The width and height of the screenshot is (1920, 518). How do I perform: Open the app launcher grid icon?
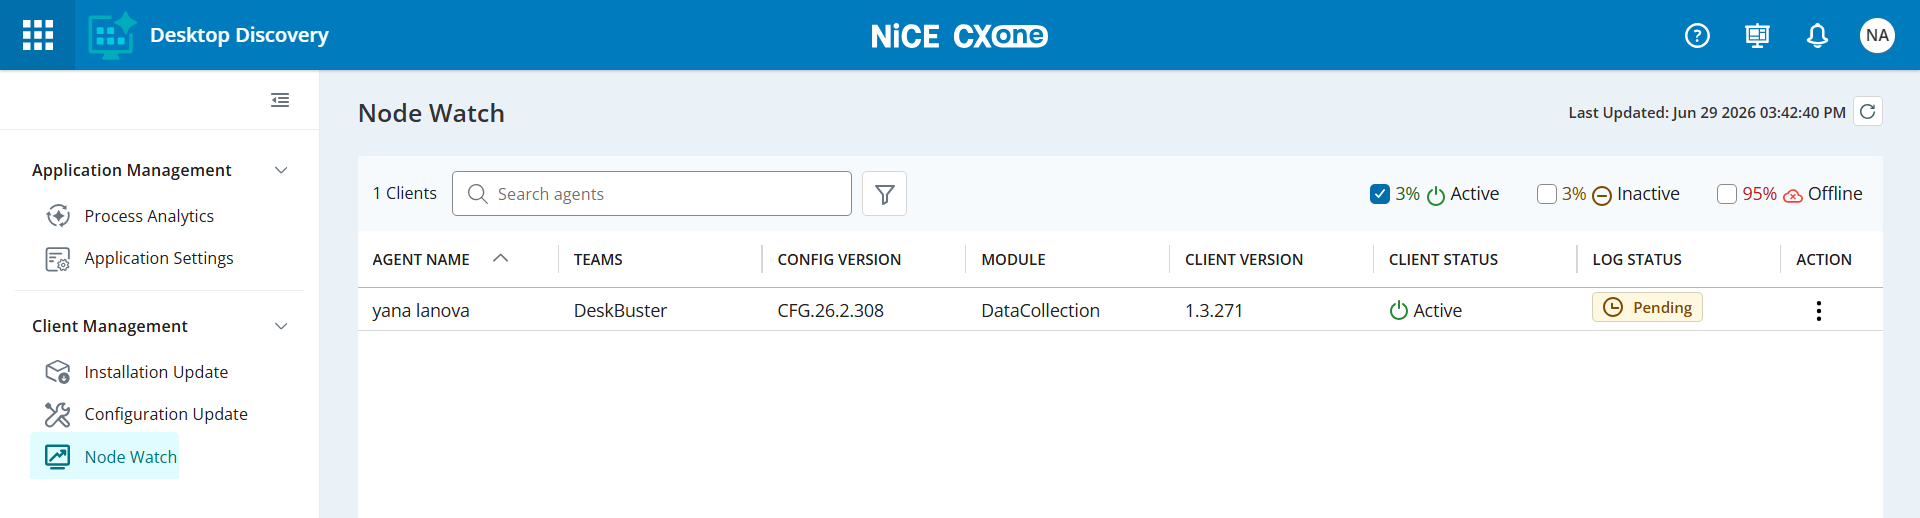tap(37, 35)
